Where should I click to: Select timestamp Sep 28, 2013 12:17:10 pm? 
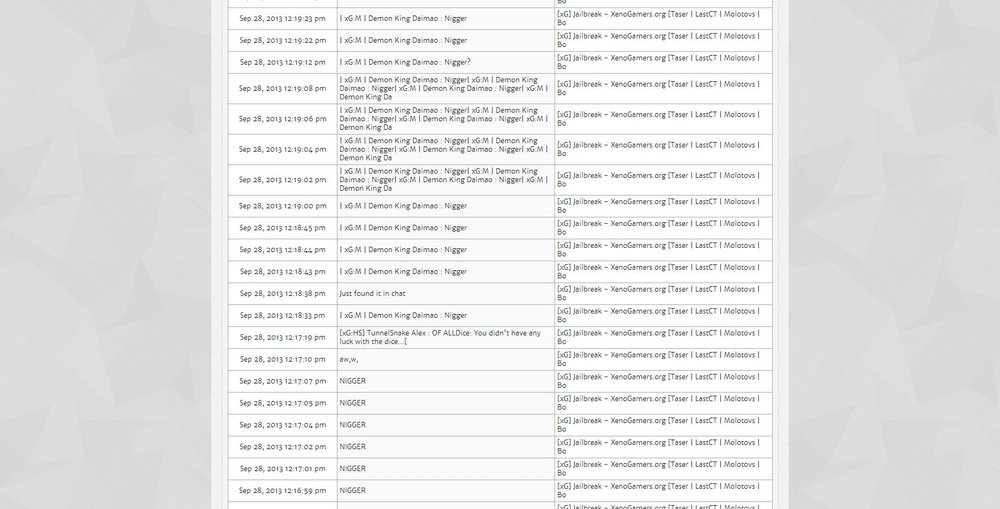(283, 359)
